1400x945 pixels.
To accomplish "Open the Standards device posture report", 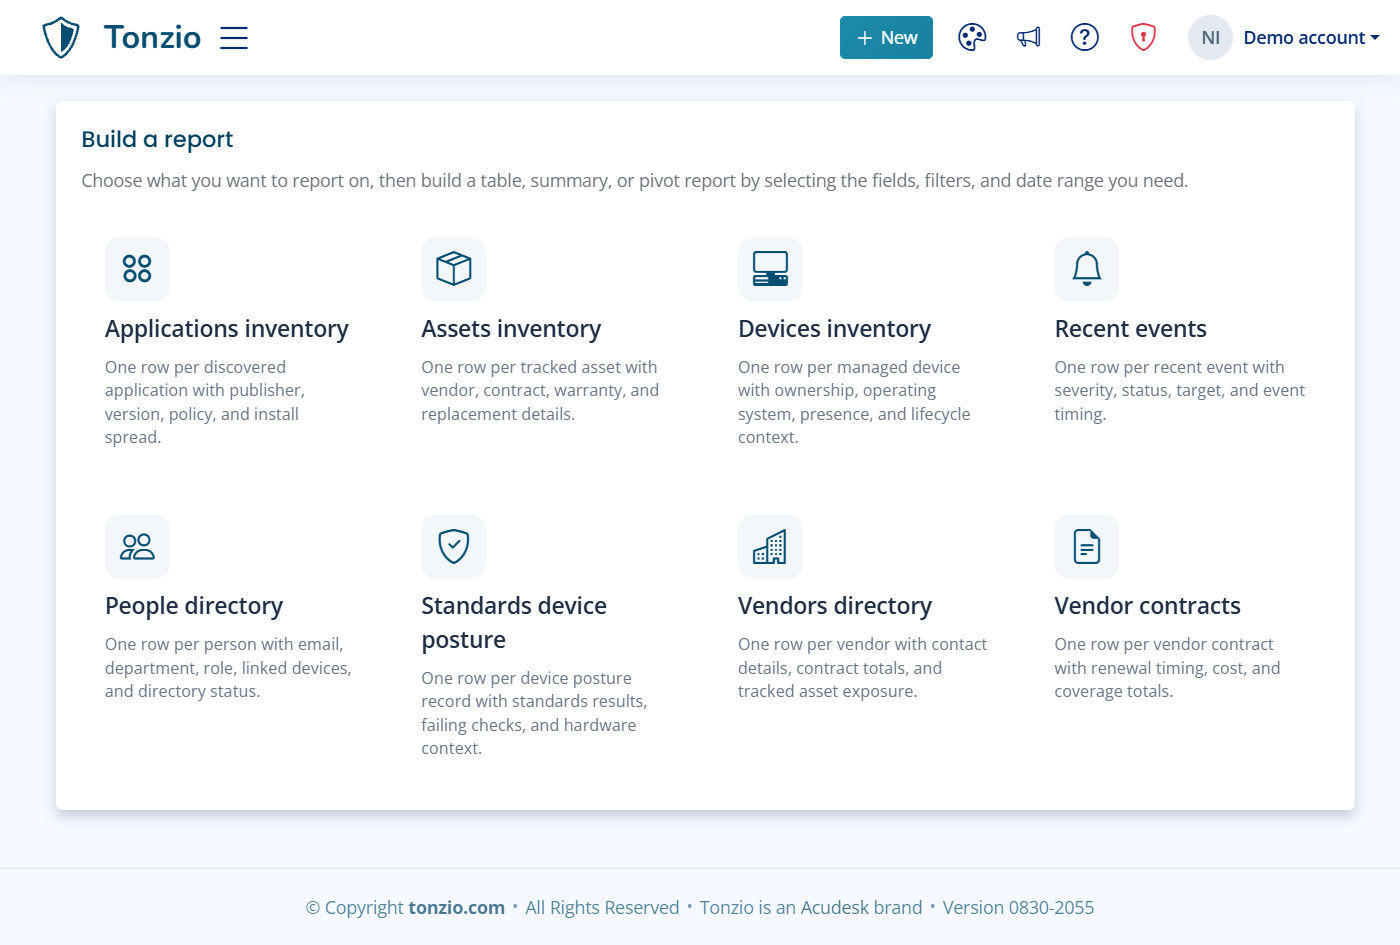I will 514,623.
